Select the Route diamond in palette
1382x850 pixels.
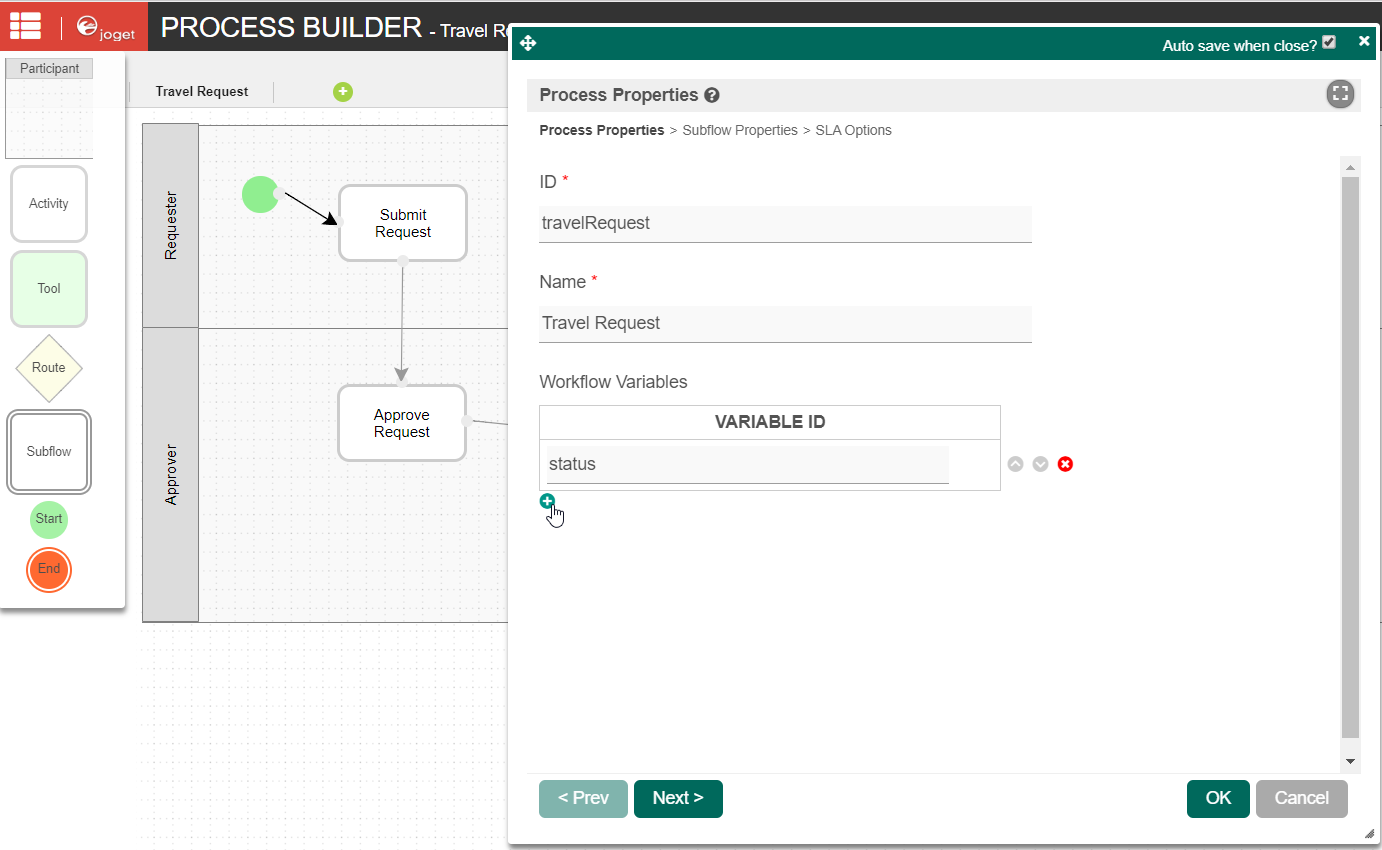49,368
